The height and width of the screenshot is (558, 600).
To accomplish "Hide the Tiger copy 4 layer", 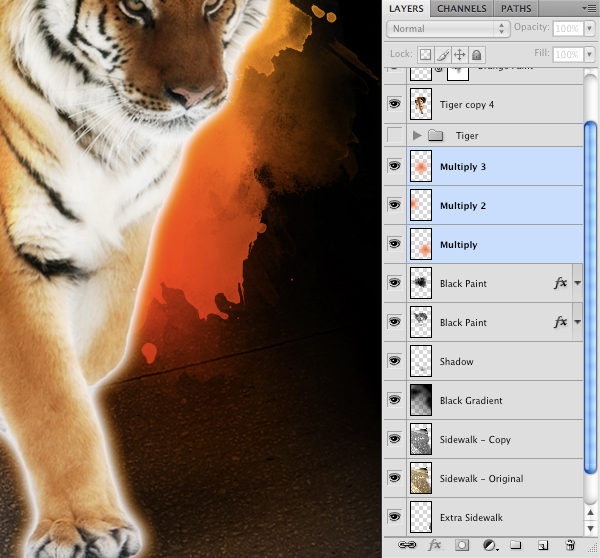I will click(x=395, y=104).
